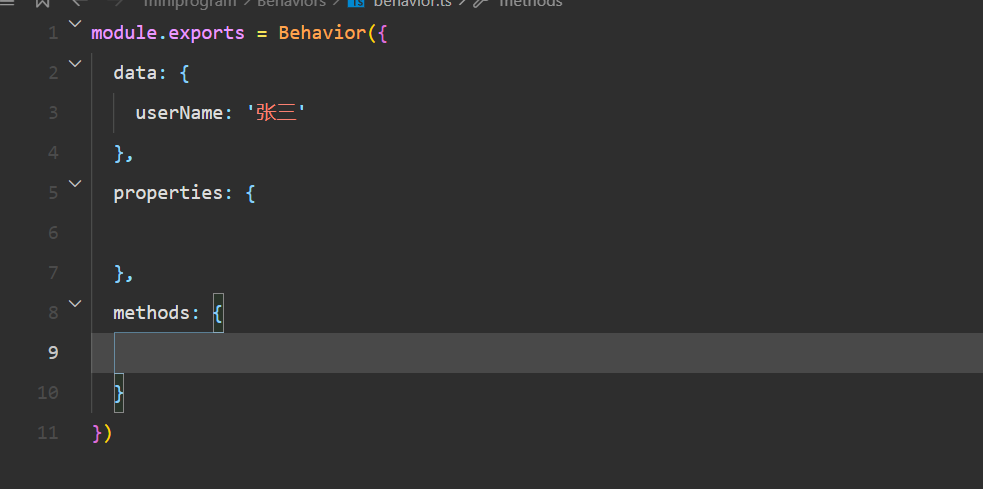Select line number 3 in gutter
The image size is (983, 489).
52,113
